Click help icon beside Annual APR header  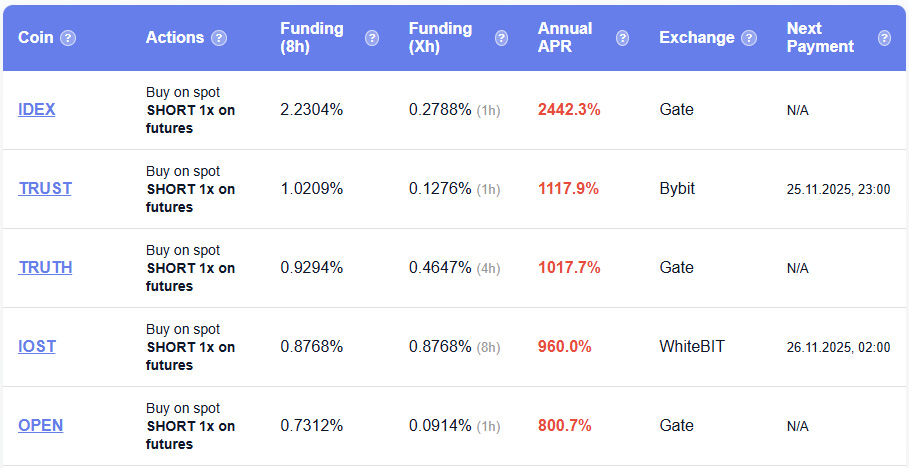click(x=622, y=38)
